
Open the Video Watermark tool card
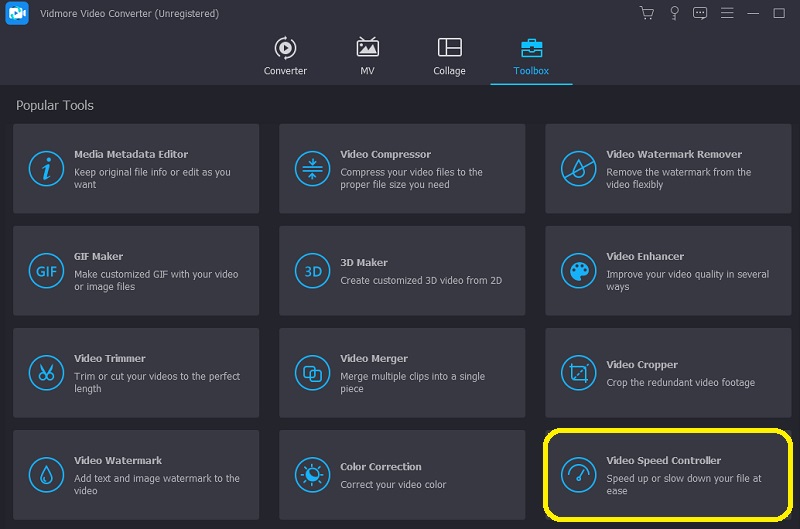point(136,475)
